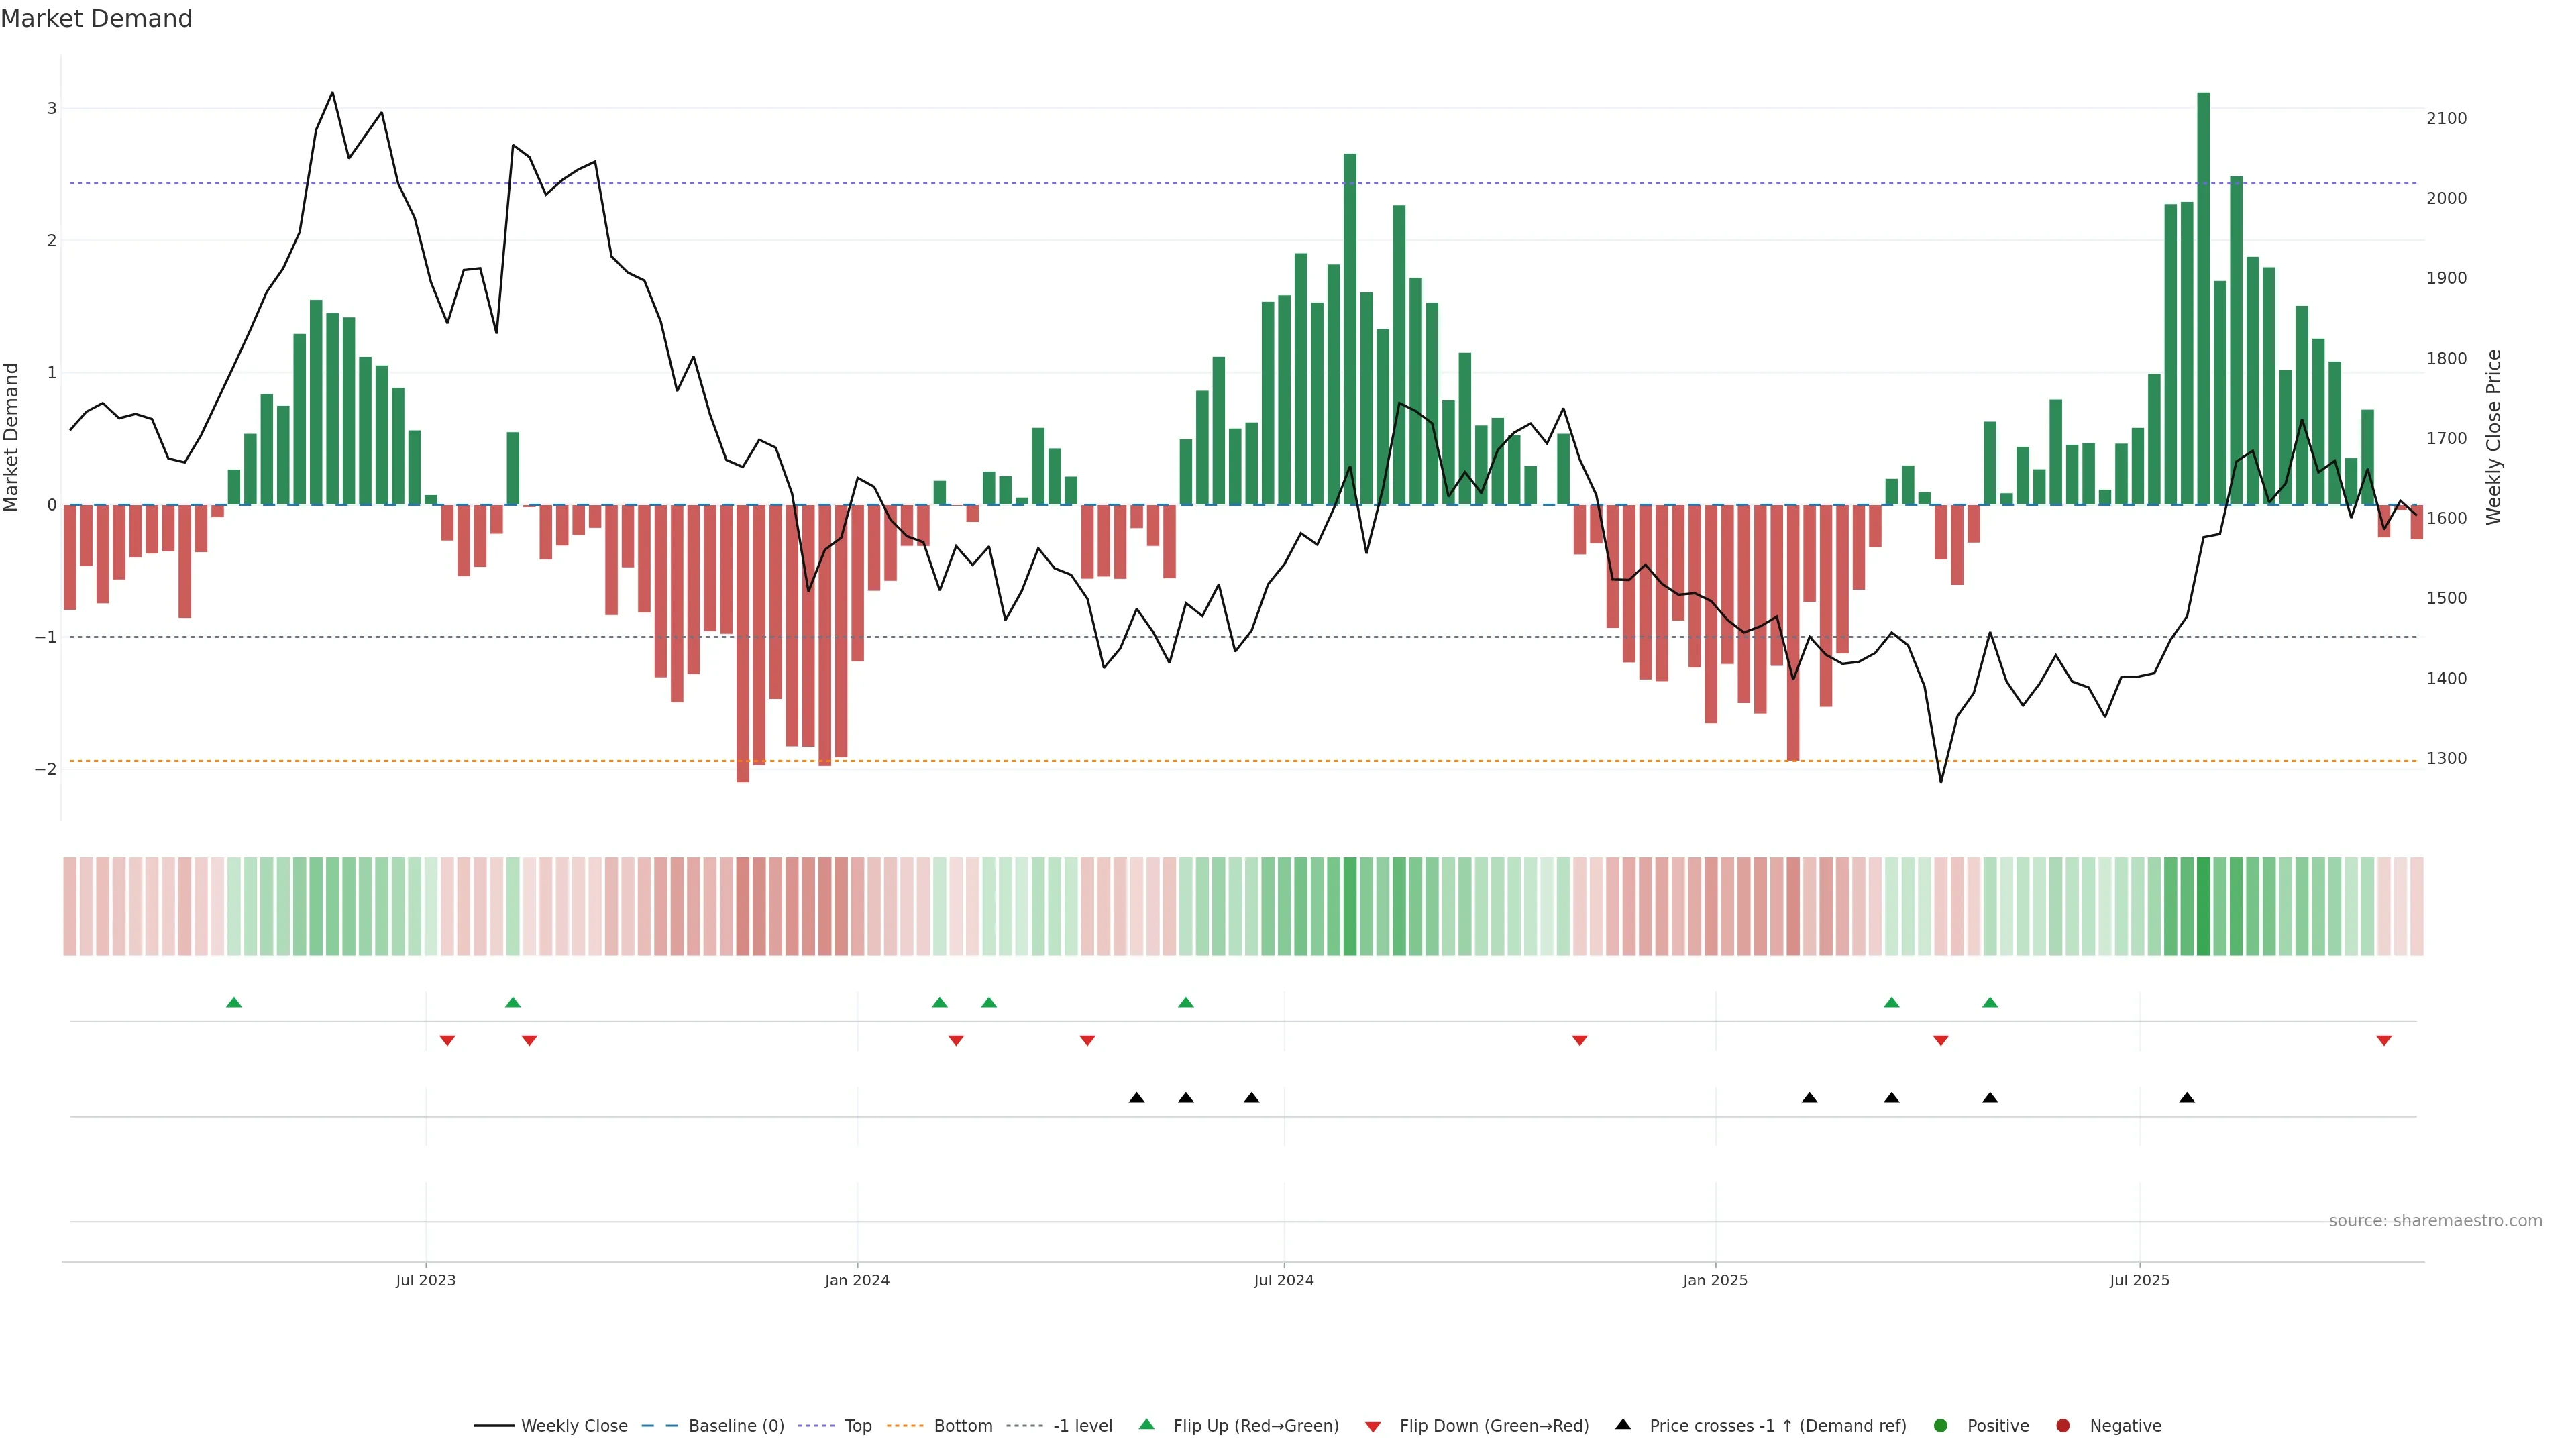Click the Jul 2025 axis label

coord(2140,1280)
